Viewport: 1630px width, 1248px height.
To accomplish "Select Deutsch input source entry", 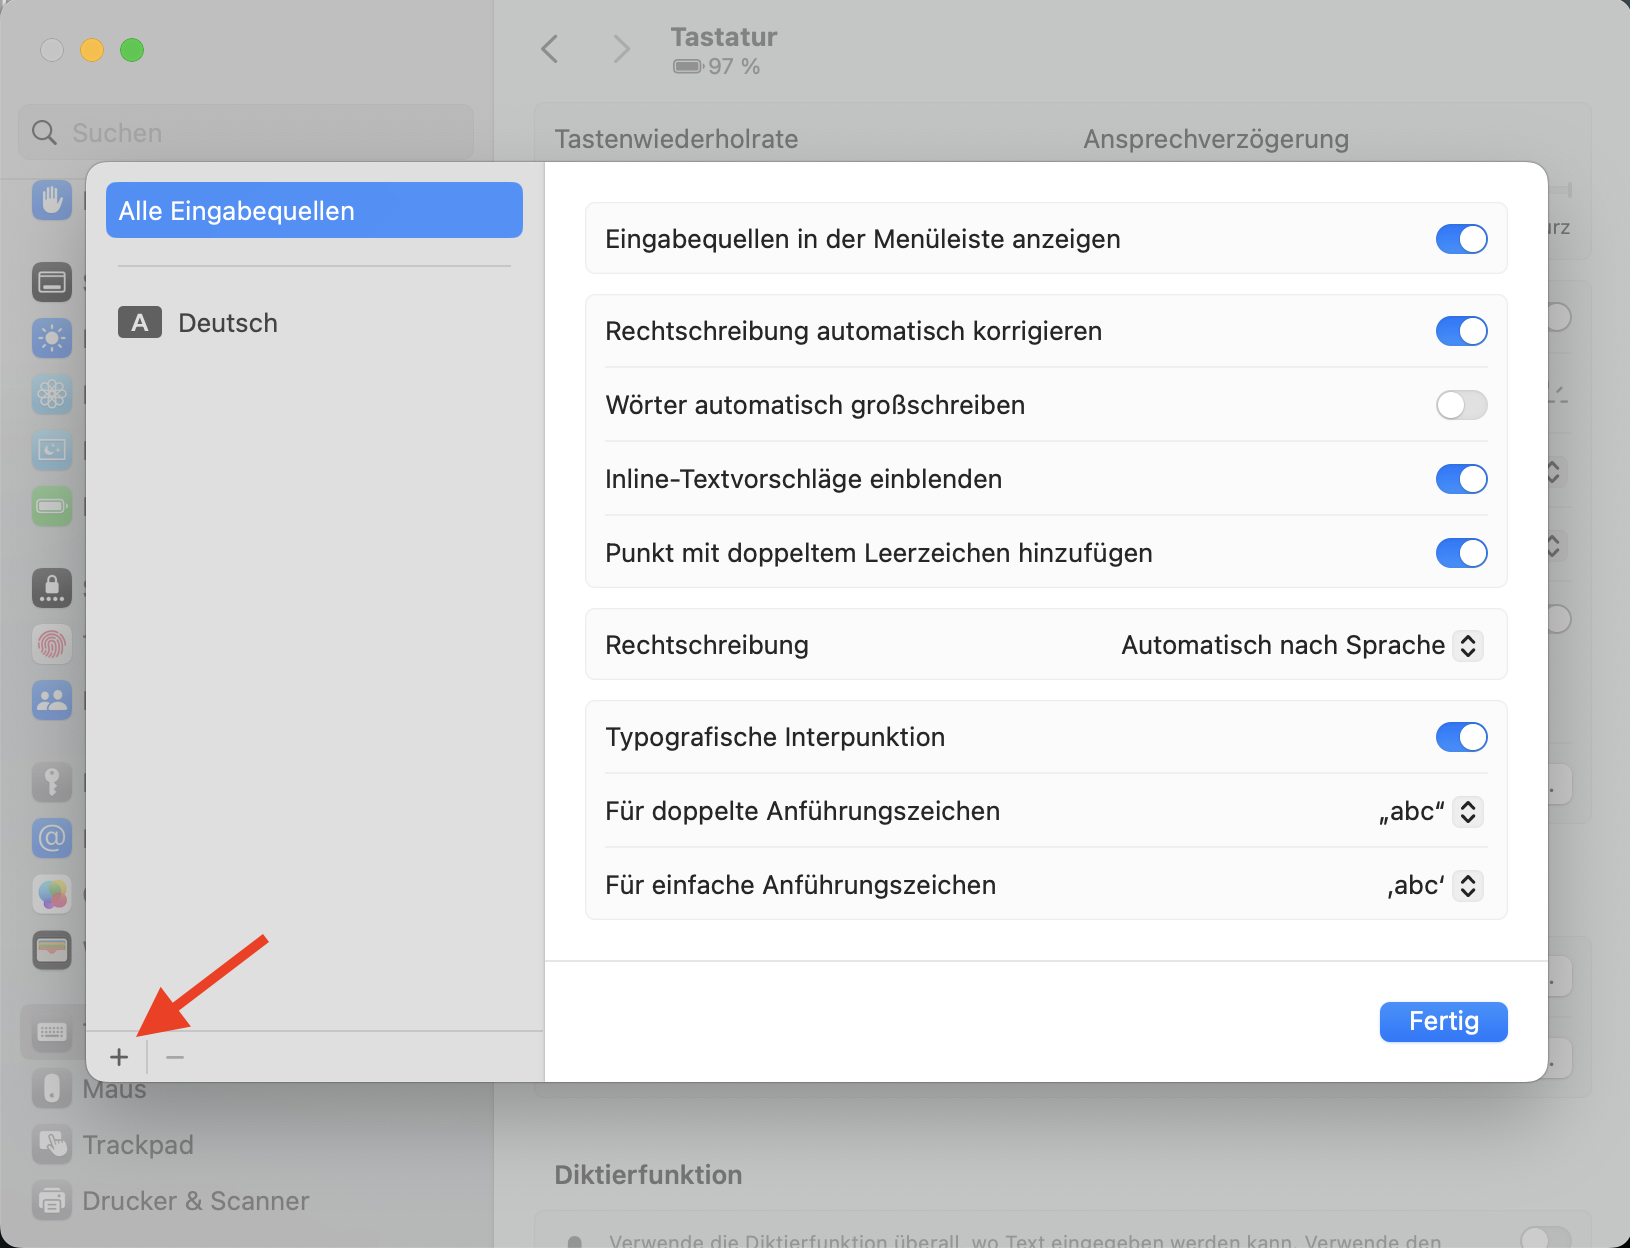I will [228, 323].
